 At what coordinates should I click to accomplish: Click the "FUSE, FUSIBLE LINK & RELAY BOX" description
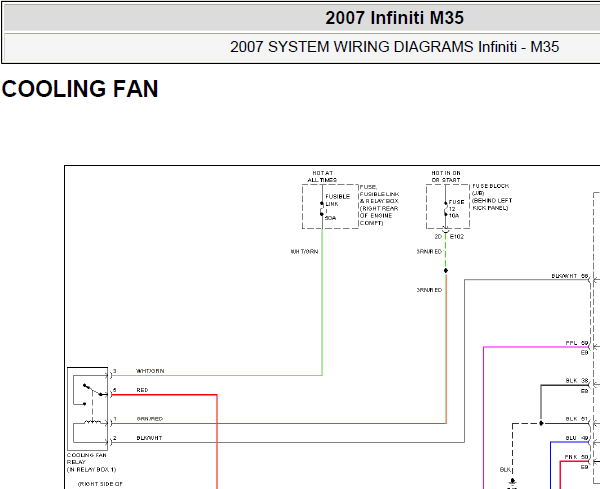379,205
